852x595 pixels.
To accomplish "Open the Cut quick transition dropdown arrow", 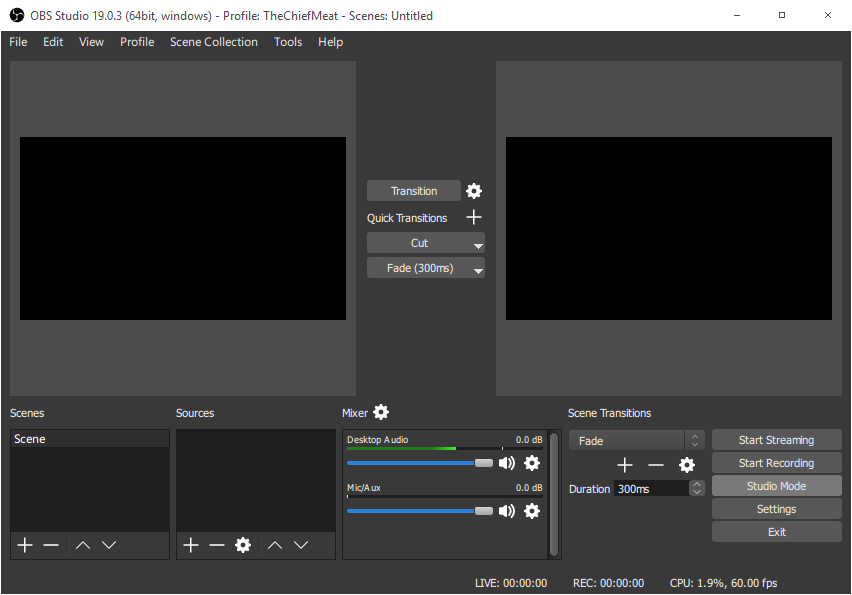I will point(478,246).
